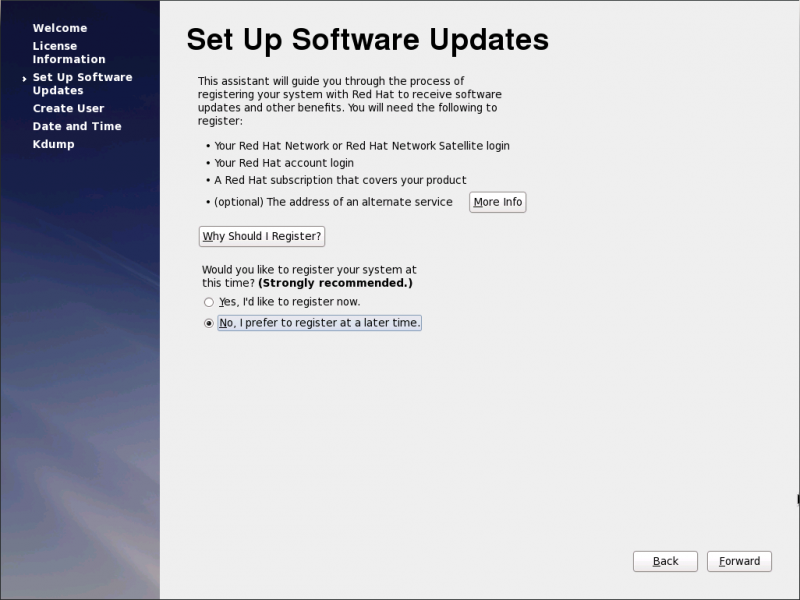Click the 'Your Red Hat account login' bullet

[284, 163]
